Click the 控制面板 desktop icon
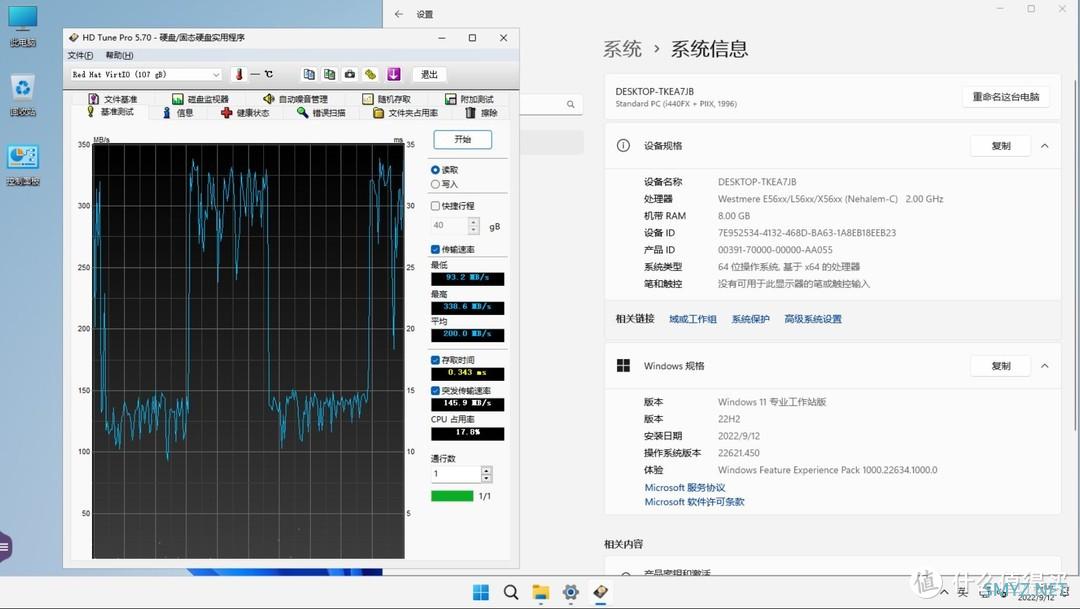The width and height of the screenshot is (1080, 609). (23, 165)
